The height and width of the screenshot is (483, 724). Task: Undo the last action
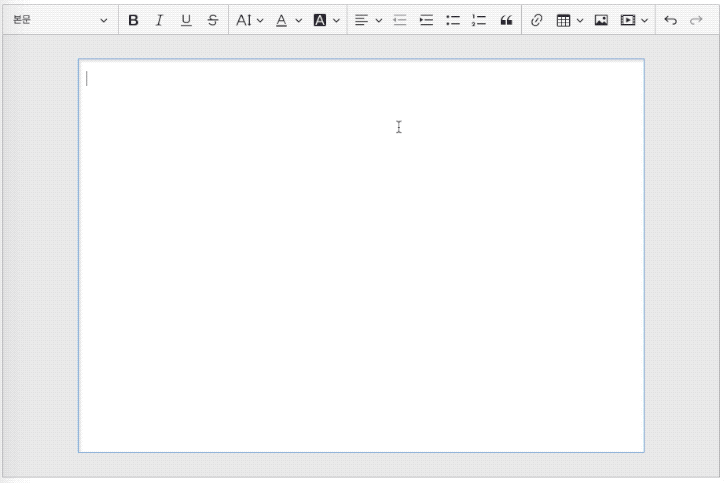(670, 20)
